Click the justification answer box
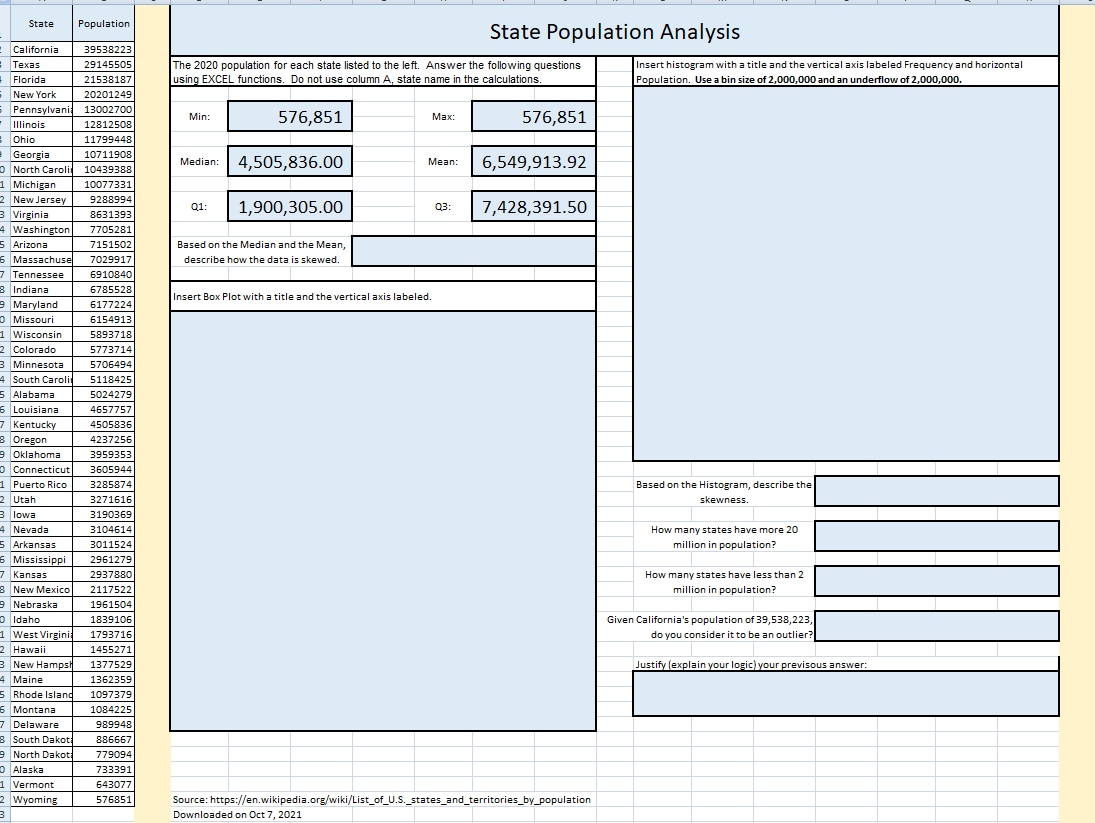This screenshot has width=1095, height=823. (x=846, y=693)
